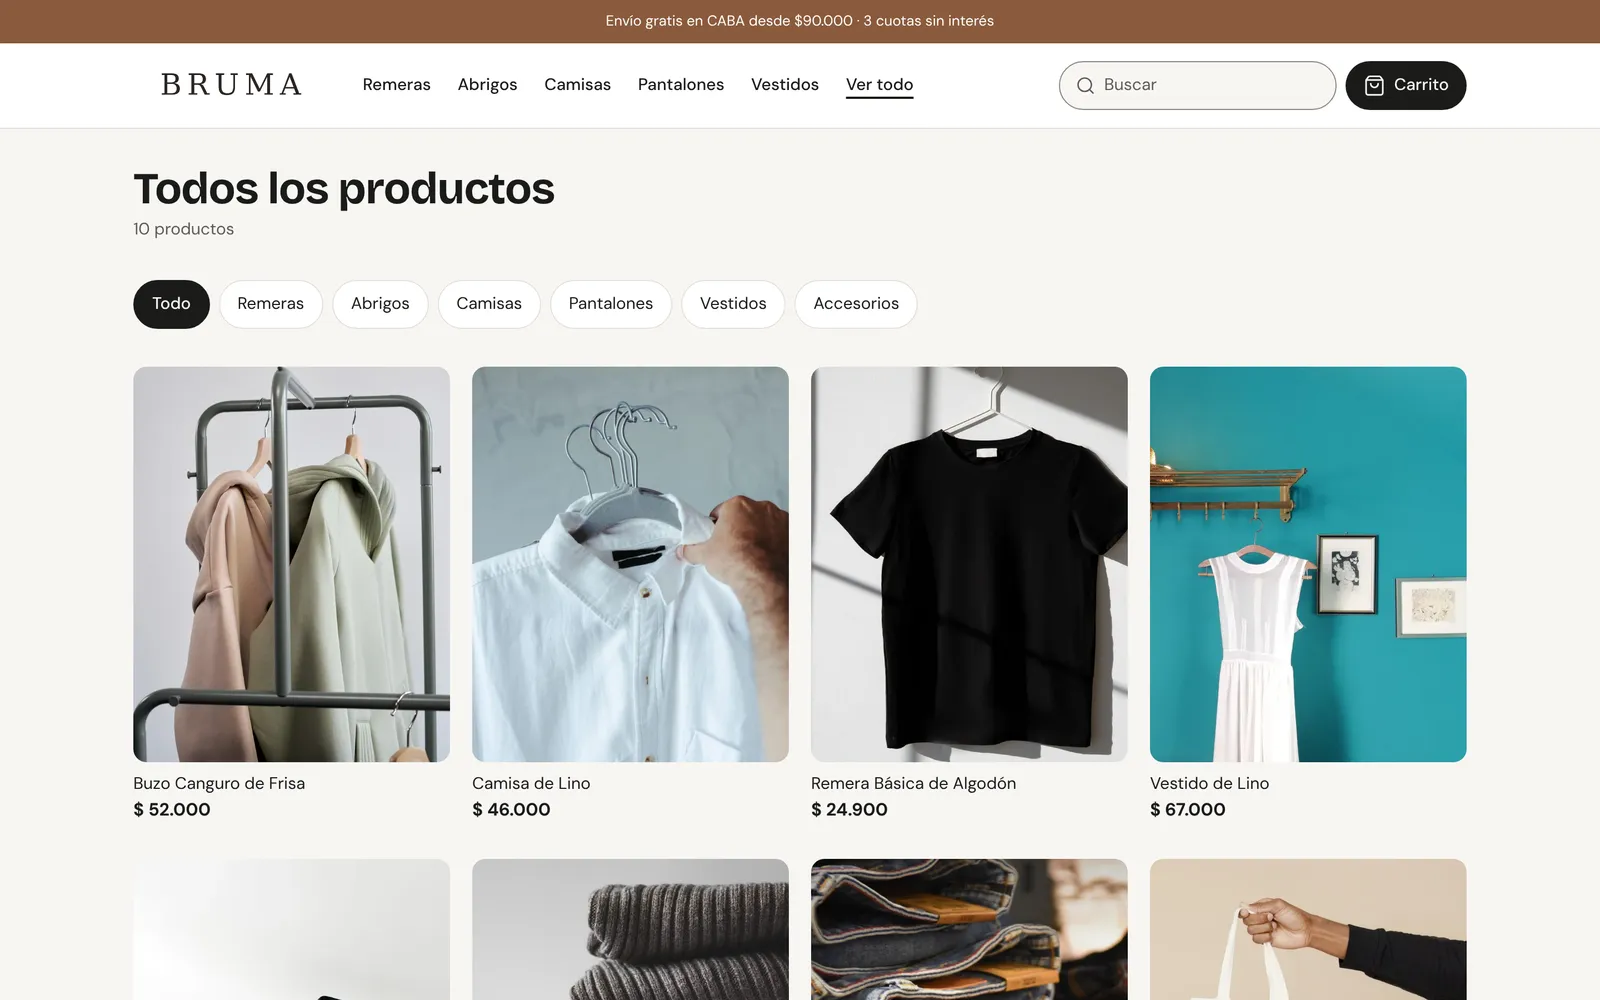The width and height of the screenshot is (1600, 1000).
Task: Open the Camisa de Lino product photo
Action: (630, 564)
